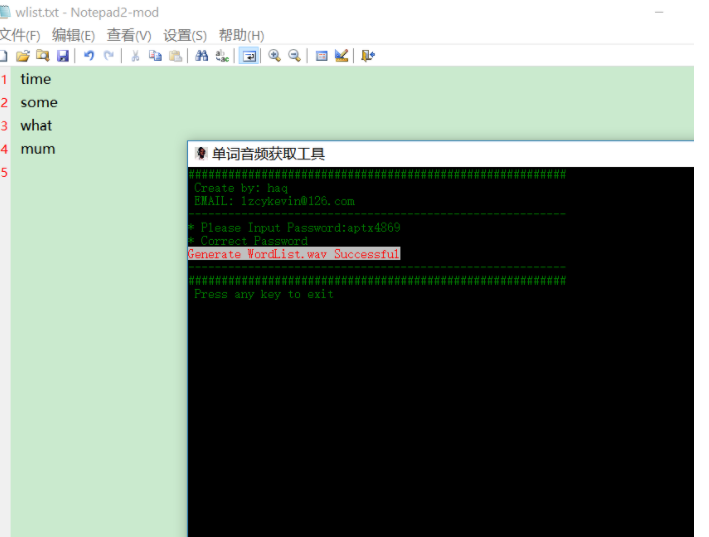The width and height of the screenshot is (709, 537).
Task: Click the 'Correct Password' console line
Action: 254,241
